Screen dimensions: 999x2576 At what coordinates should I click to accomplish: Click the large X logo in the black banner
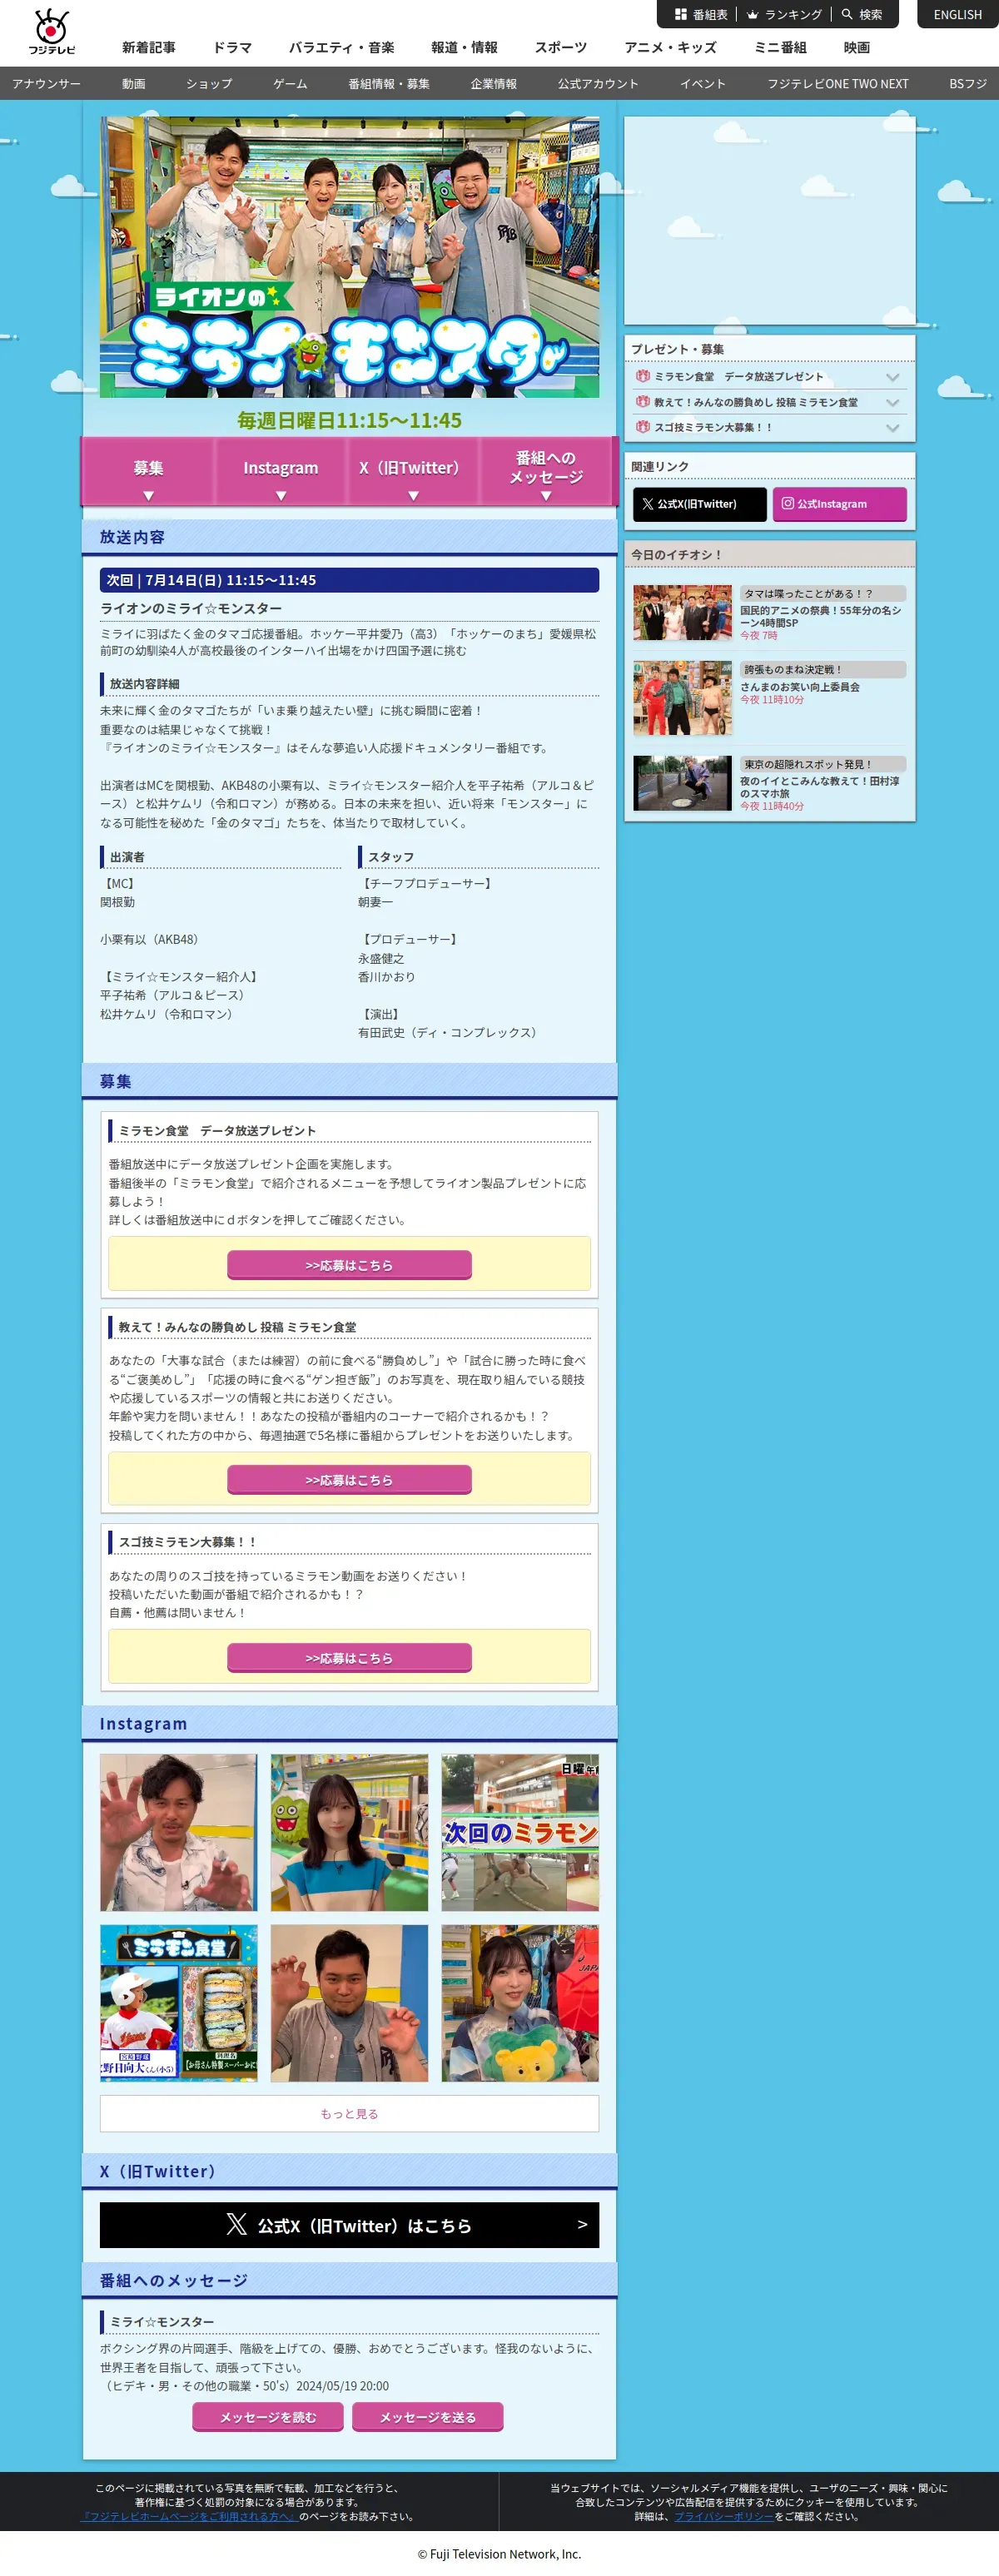237,2224
